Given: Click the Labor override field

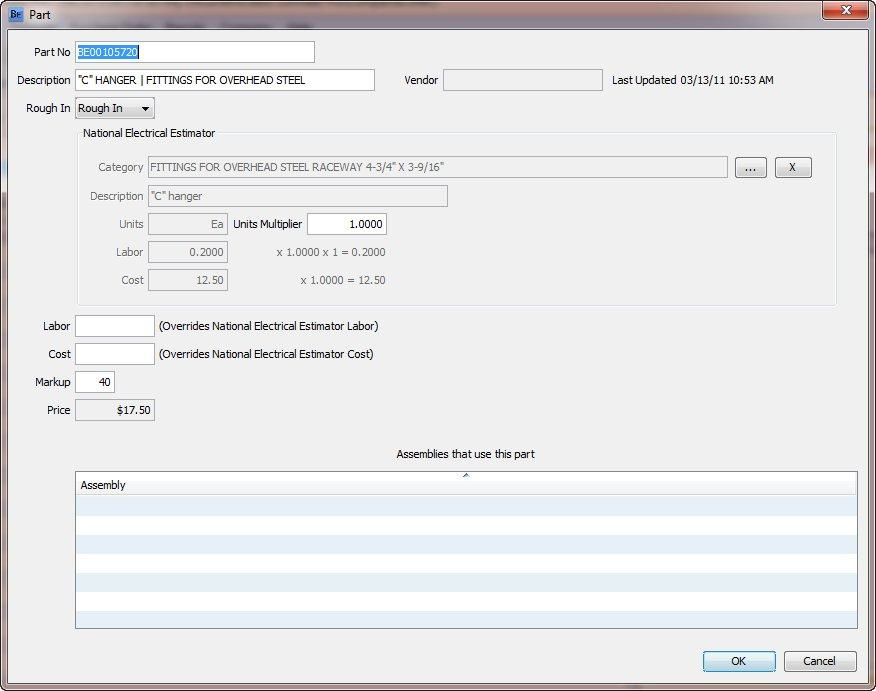Looking at the screenshot, I should point(113,325).
